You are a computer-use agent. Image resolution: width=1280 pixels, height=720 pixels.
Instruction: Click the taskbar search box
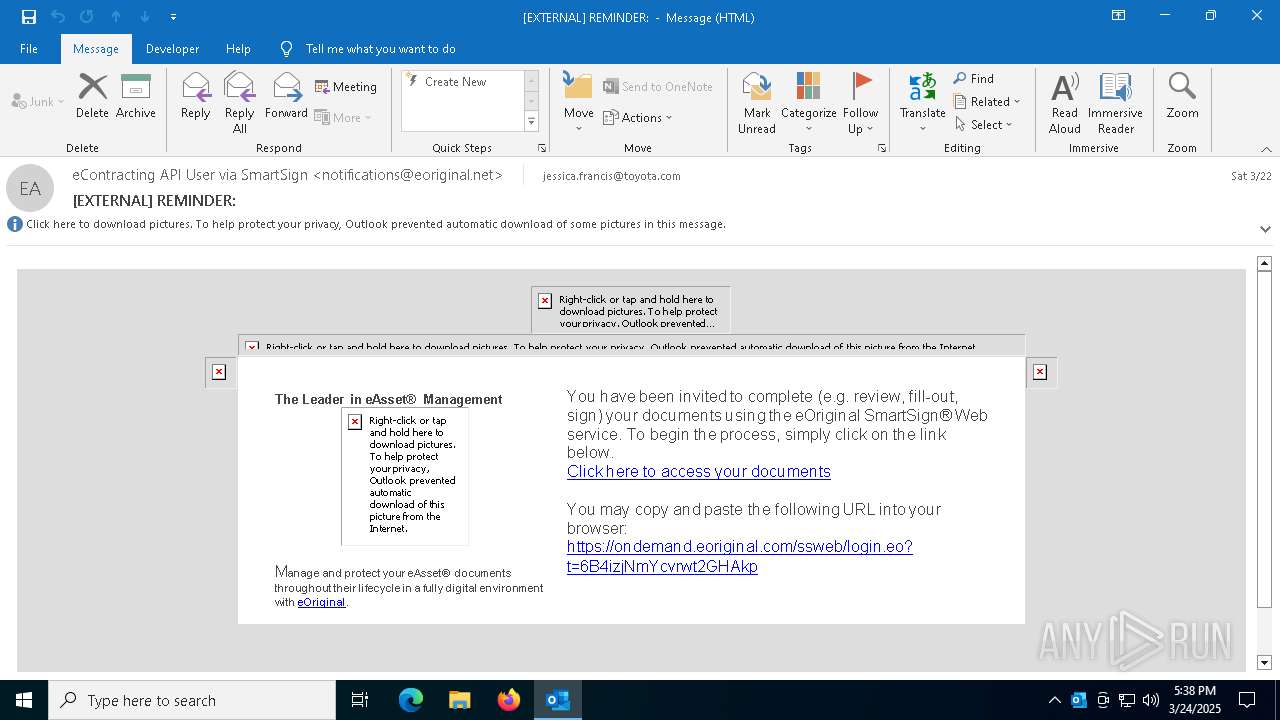(192, 700)
